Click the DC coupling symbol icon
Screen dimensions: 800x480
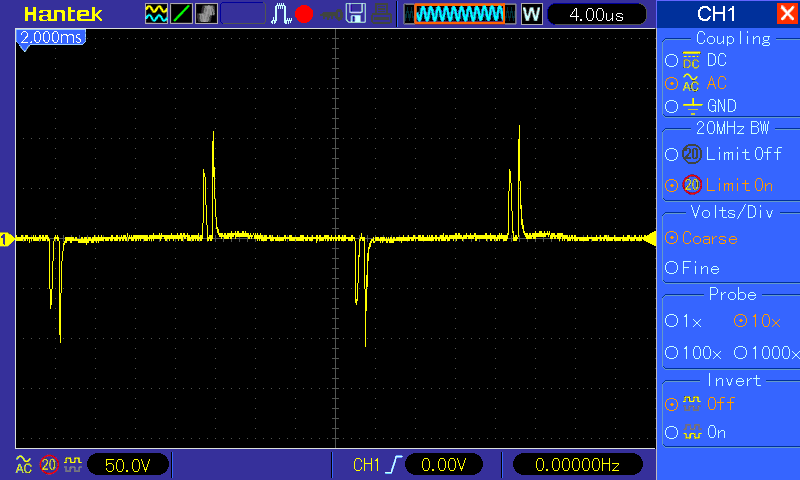point(691,60)
